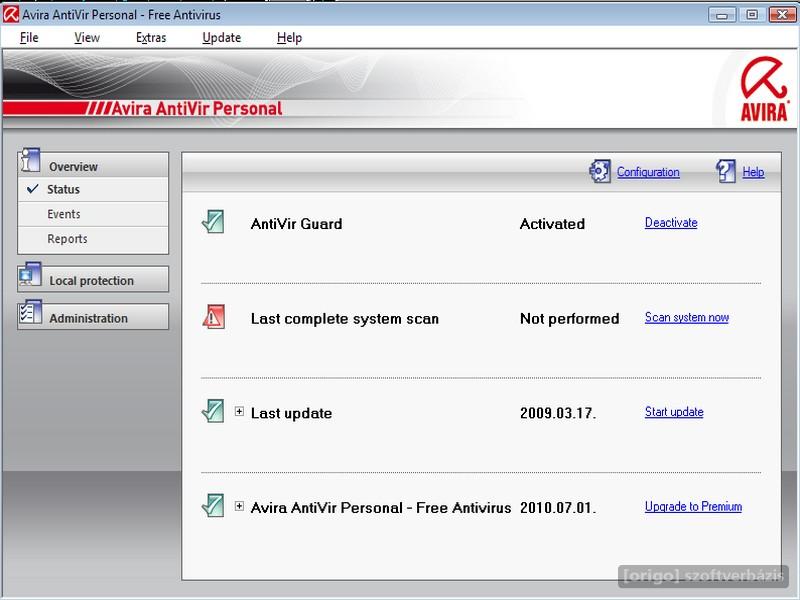Click Scan system now link

[687, 317]
